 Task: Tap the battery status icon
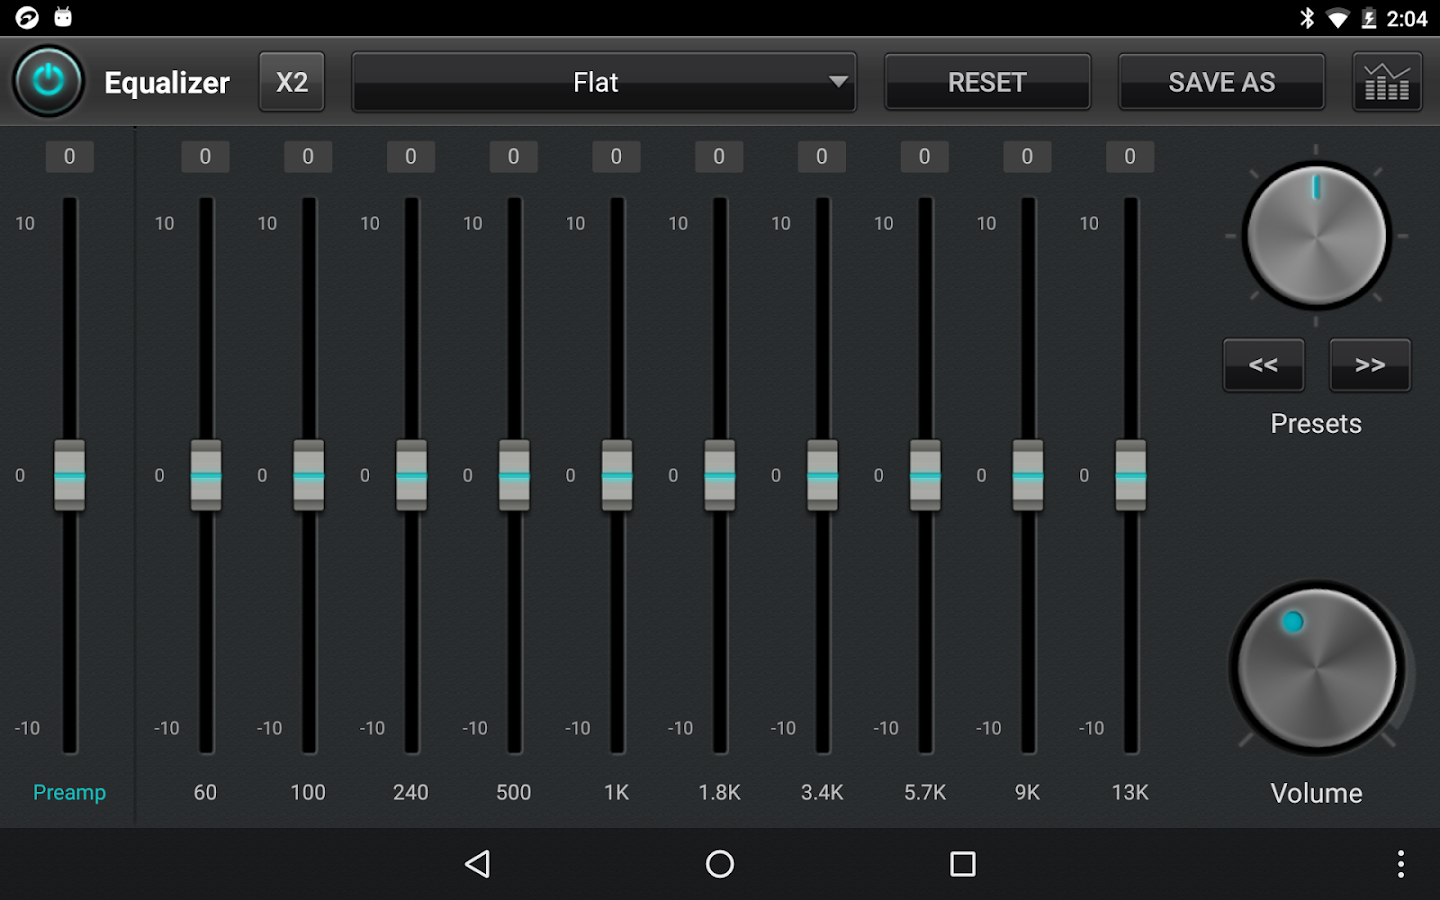(x=1369, y=18)
